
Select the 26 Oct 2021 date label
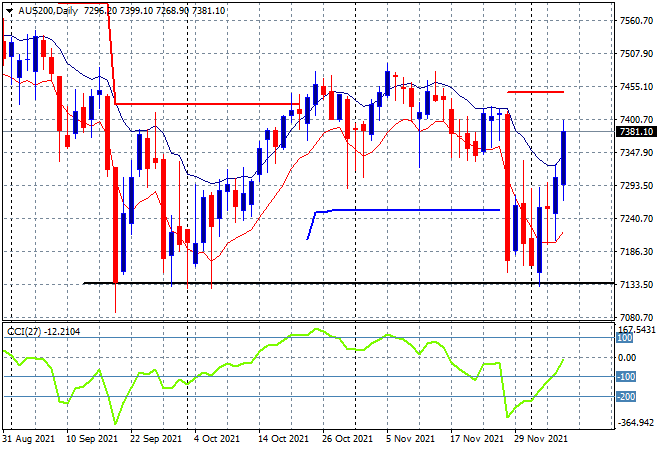click(347, 439)
